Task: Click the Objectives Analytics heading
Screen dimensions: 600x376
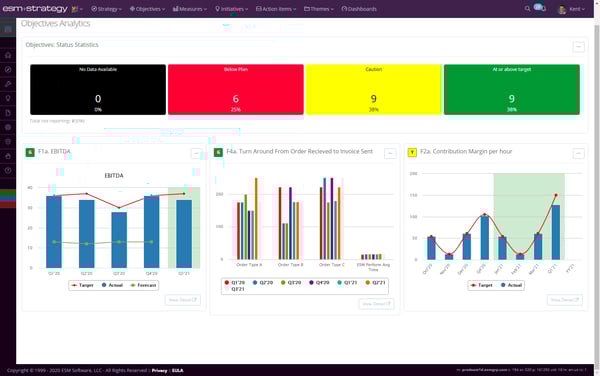Action: [55, 24]
